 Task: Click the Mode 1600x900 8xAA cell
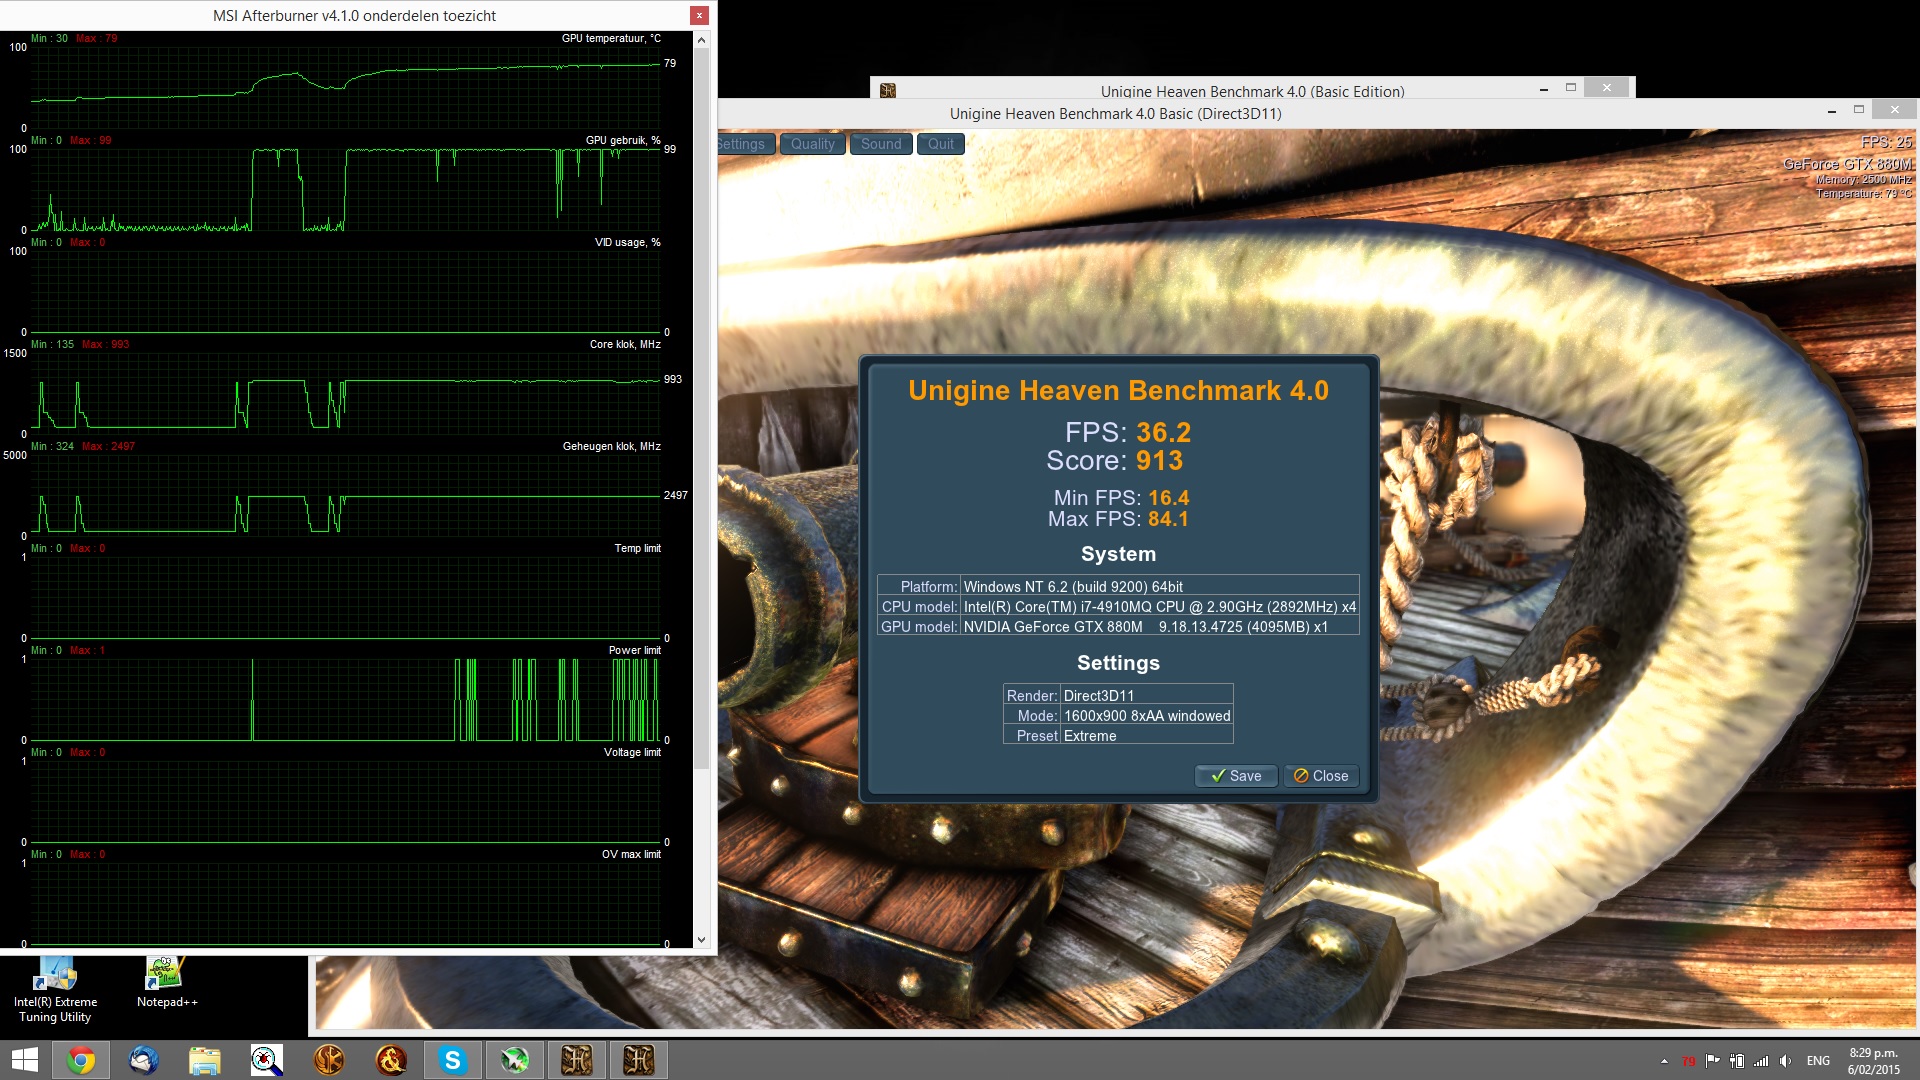click(1147, 716)
